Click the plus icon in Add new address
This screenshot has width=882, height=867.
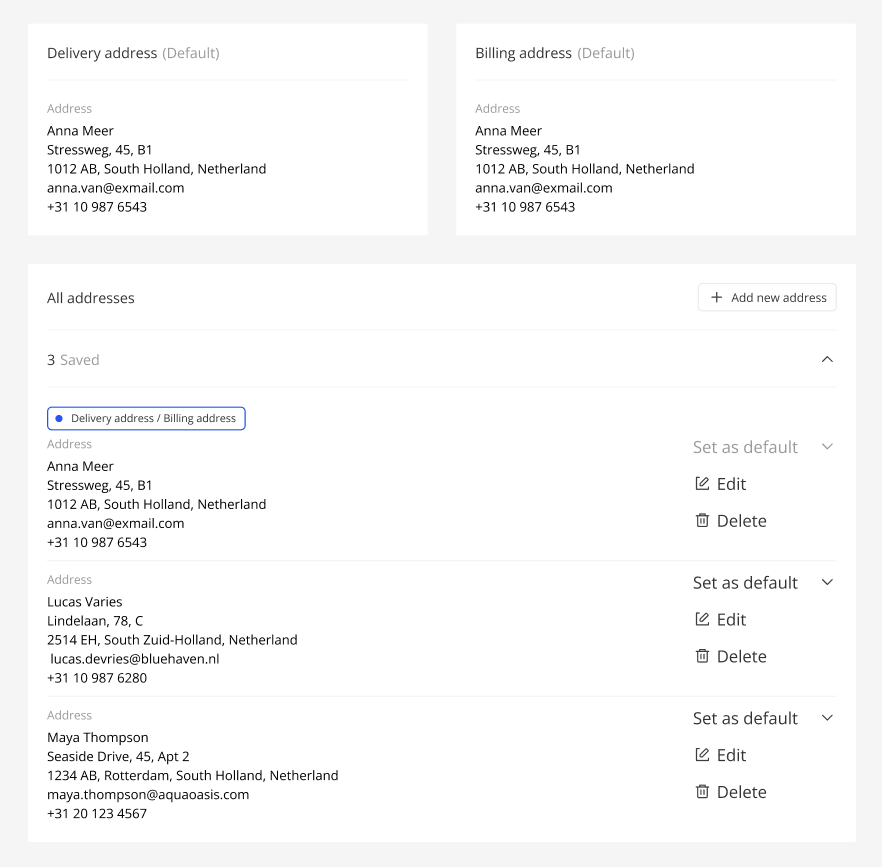[716, 298]
